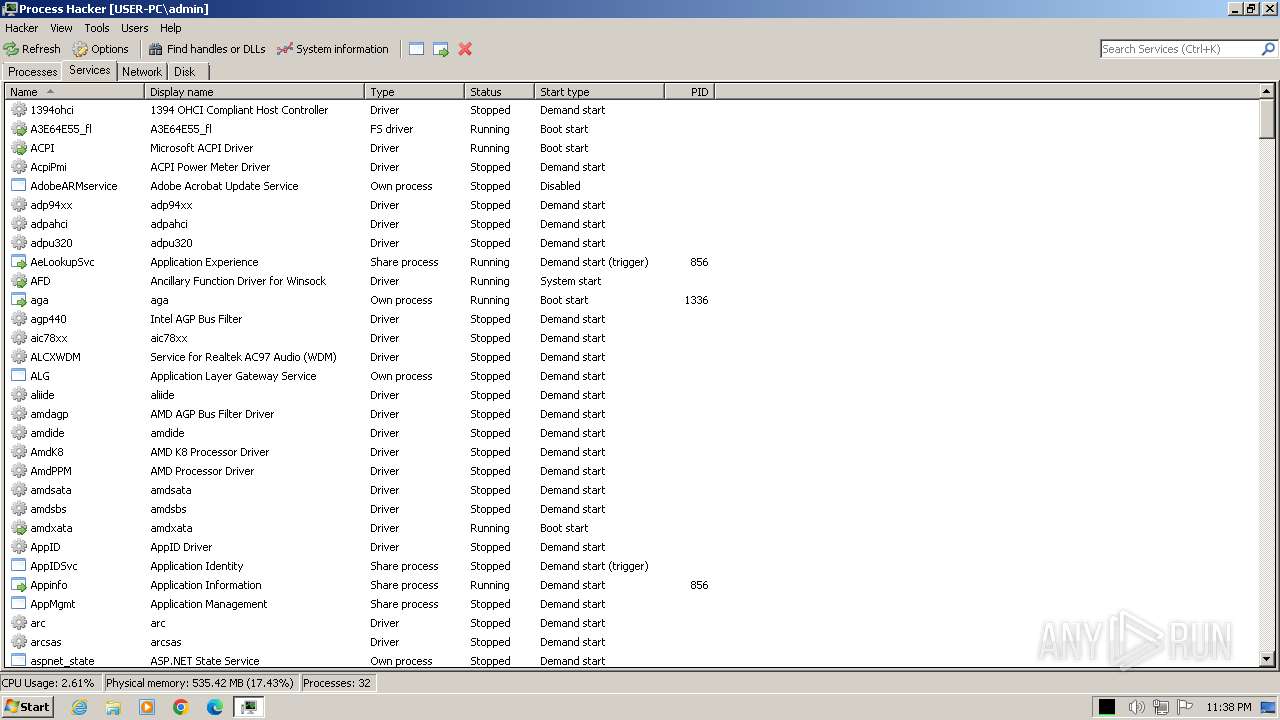Click 'Service for Realtek AC97 Audio (WDM)'
The height and width of the screenshot is (720, 1280).
pyautogui.click(x=243, y=357)
